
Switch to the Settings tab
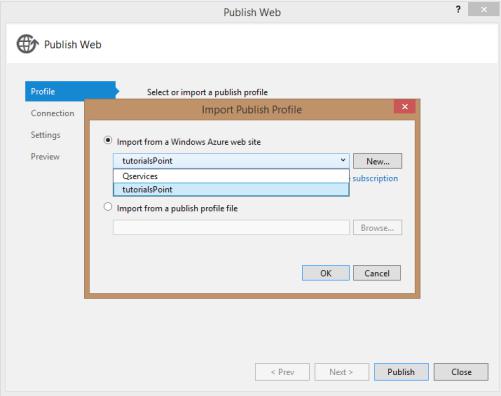(x=46, y=135)
